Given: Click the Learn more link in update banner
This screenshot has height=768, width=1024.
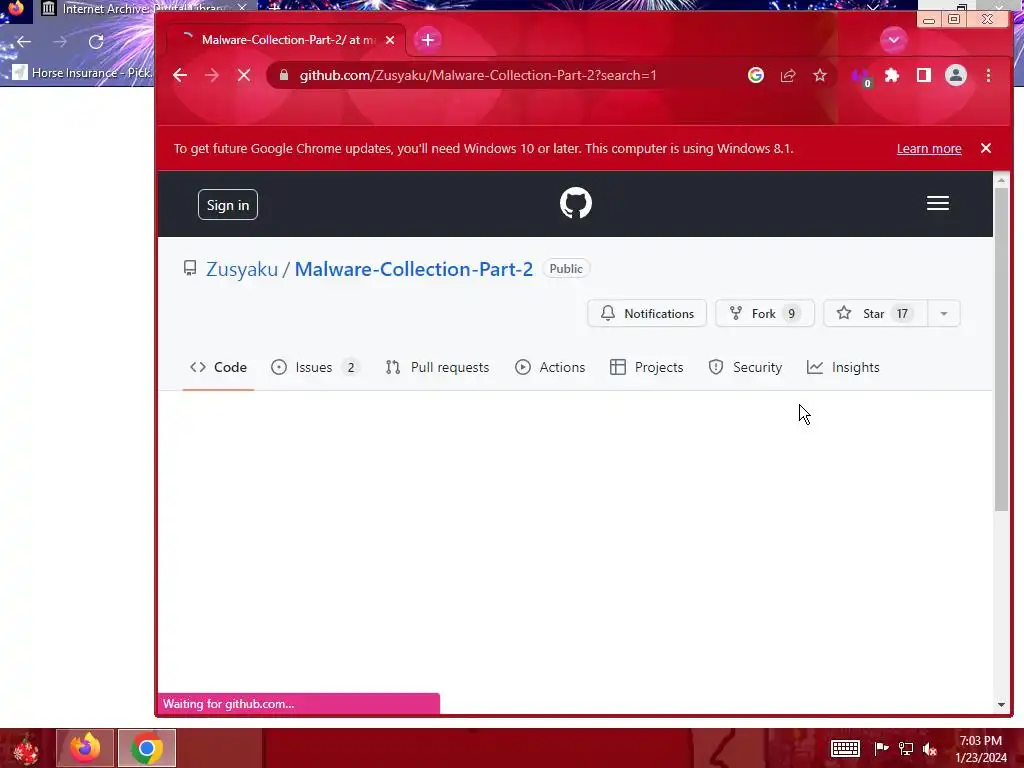Looking at the screenshot, I should click(929, 148).
